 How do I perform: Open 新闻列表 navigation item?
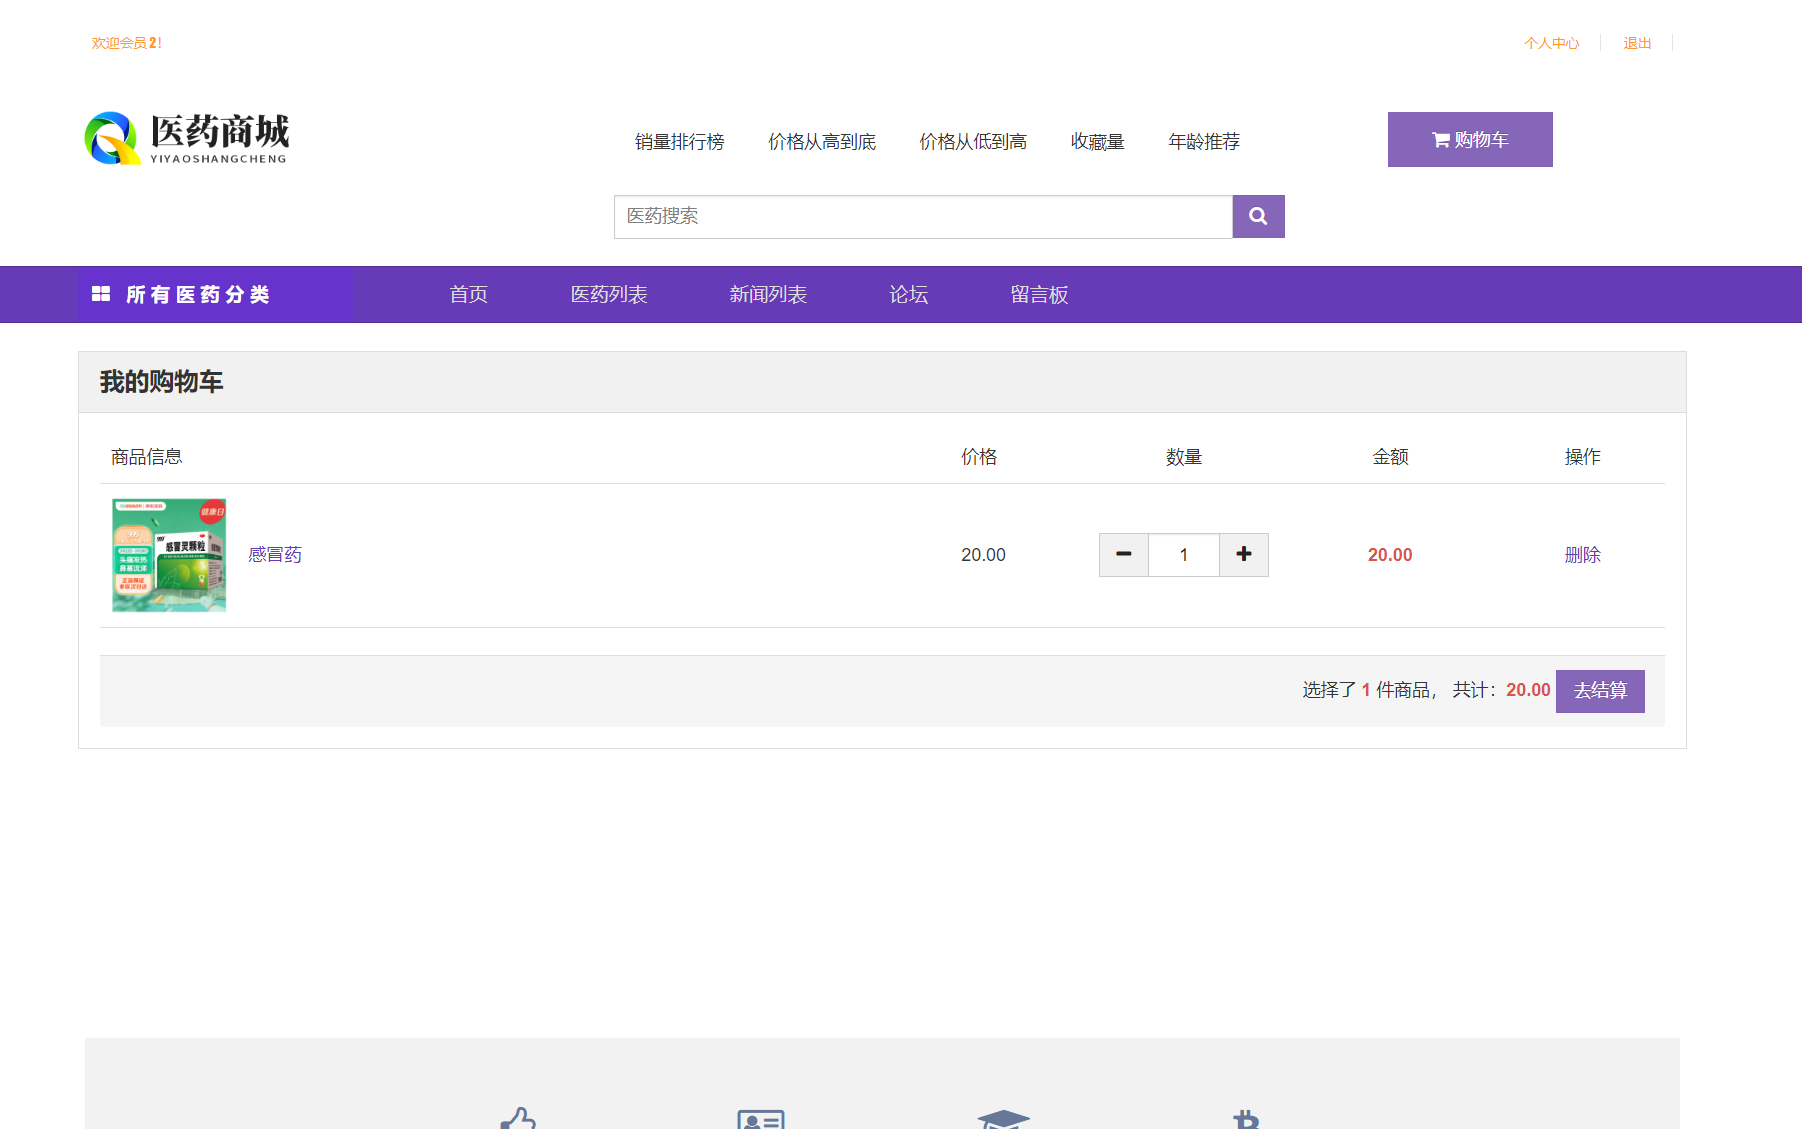coord(768,295)
